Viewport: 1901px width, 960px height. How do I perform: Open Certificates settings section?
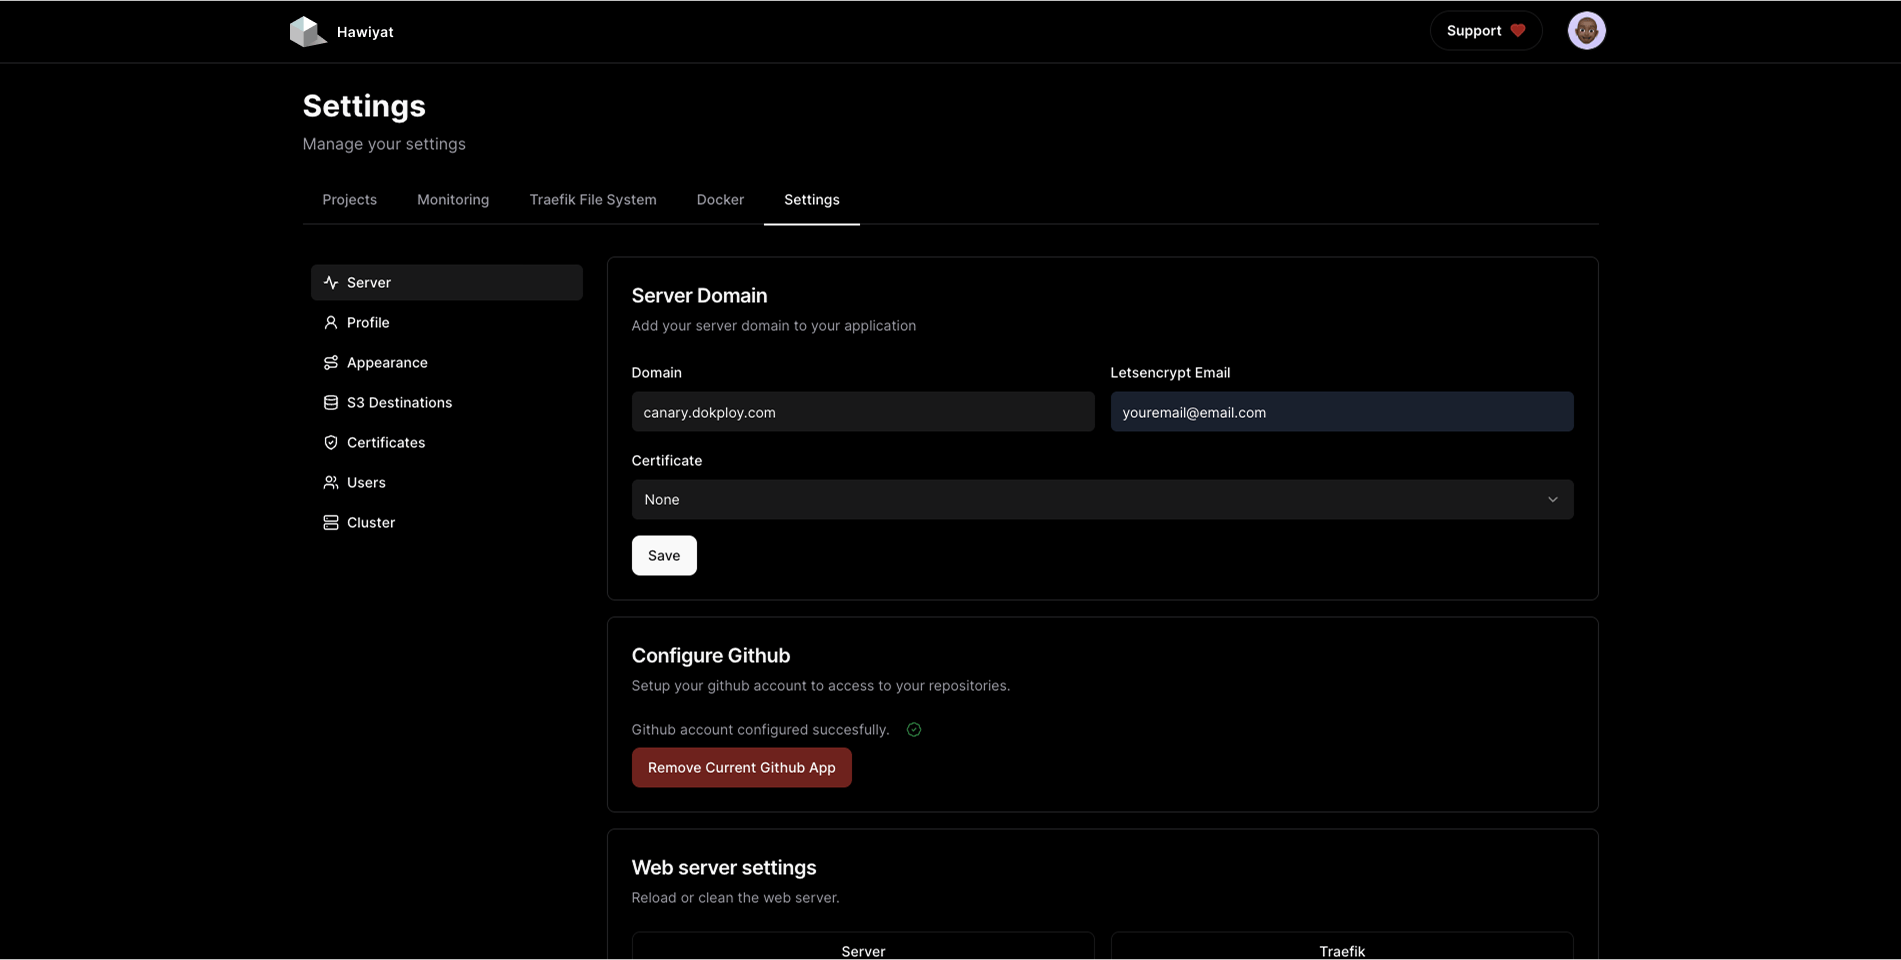[x=447, y=443]
